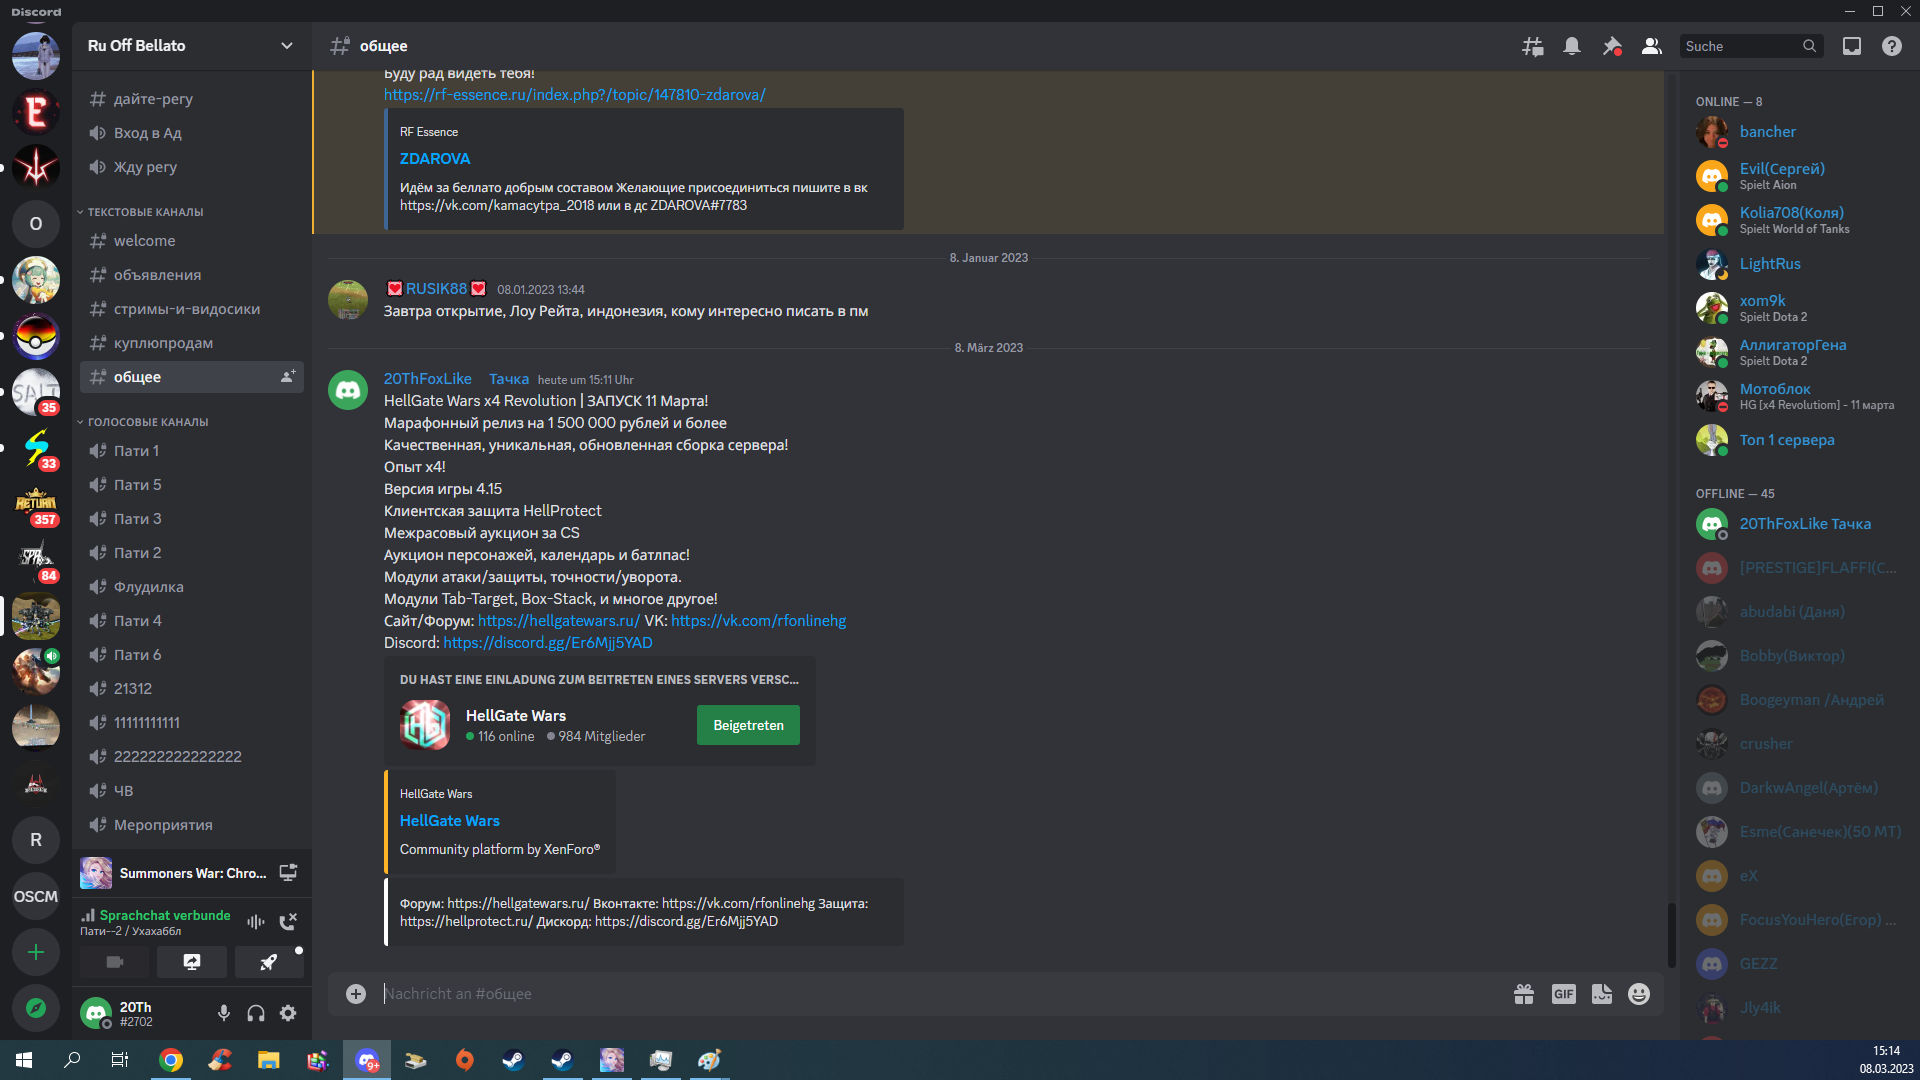The height and width of the screenshot is (1080, 1920).
Task: Open the OSCM server
Action: click(x=36, y=896)
